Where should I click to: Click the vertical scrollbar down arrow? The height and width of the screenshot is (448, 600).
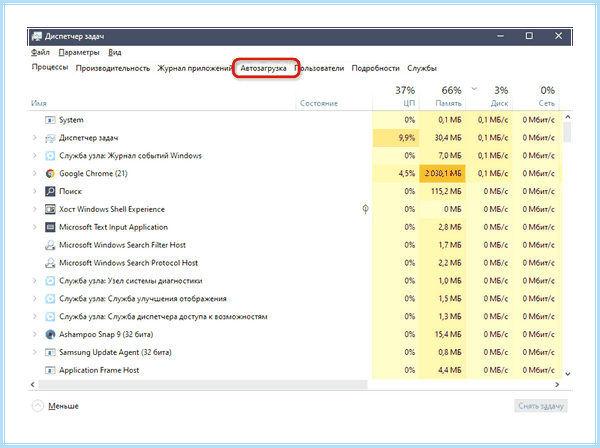pyautogui.click(x=568, y=374)
